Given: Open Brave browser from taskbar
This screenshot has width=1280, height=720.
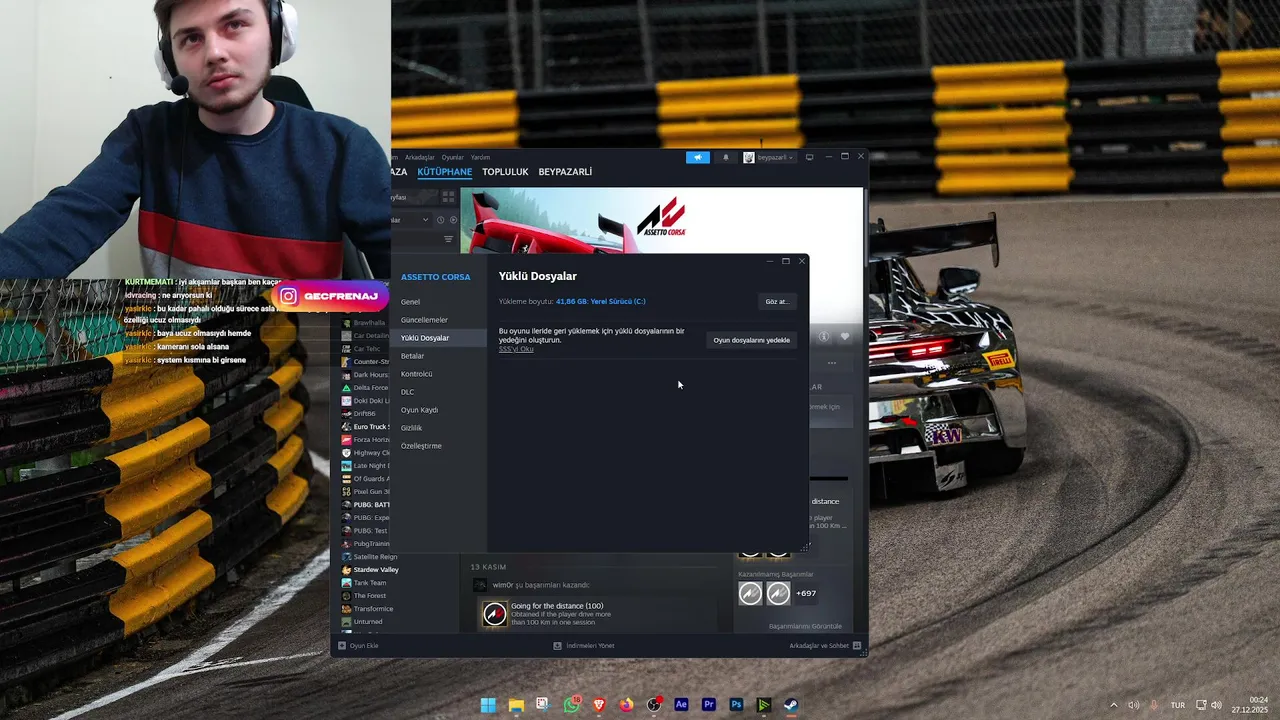Looking at the screenshot, I should pyautogui.click(x=599, y=705).
